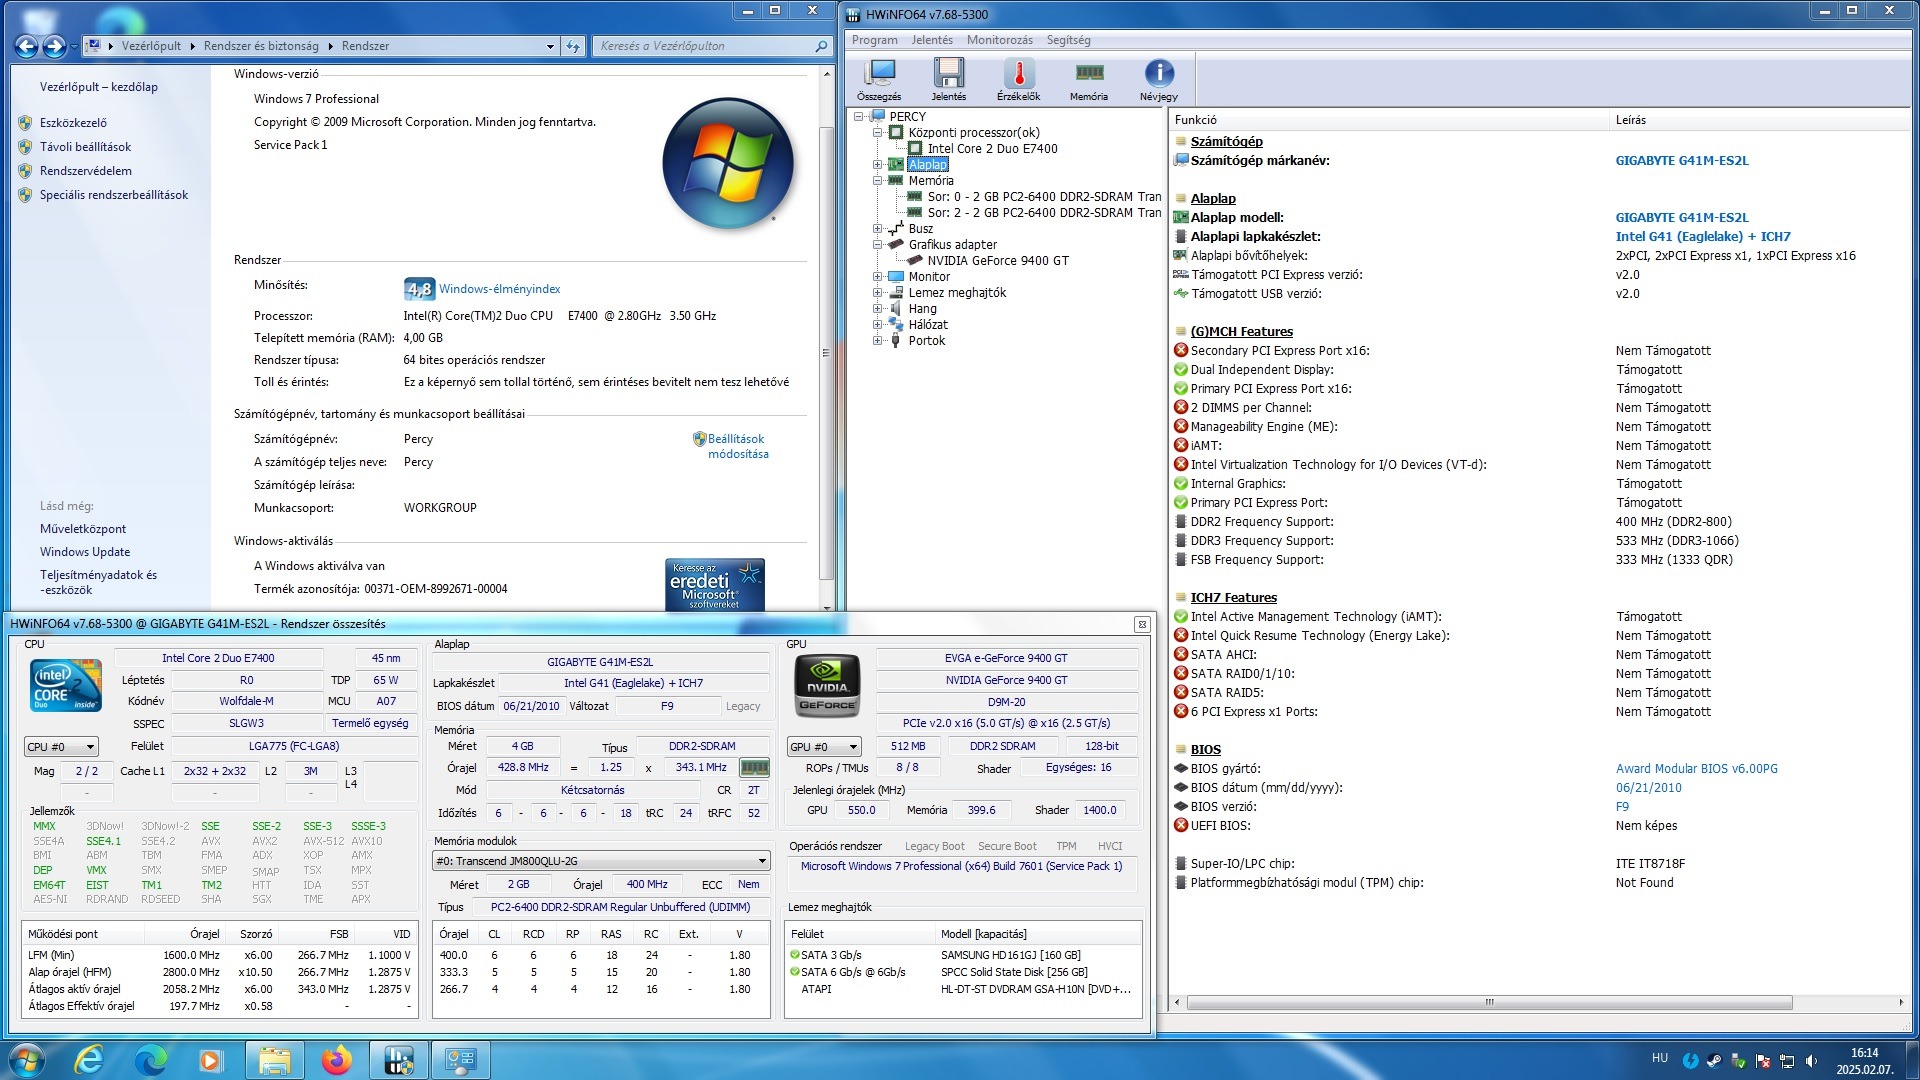Open Rendszervédelem link
1920x1080 pixels.
86,171
